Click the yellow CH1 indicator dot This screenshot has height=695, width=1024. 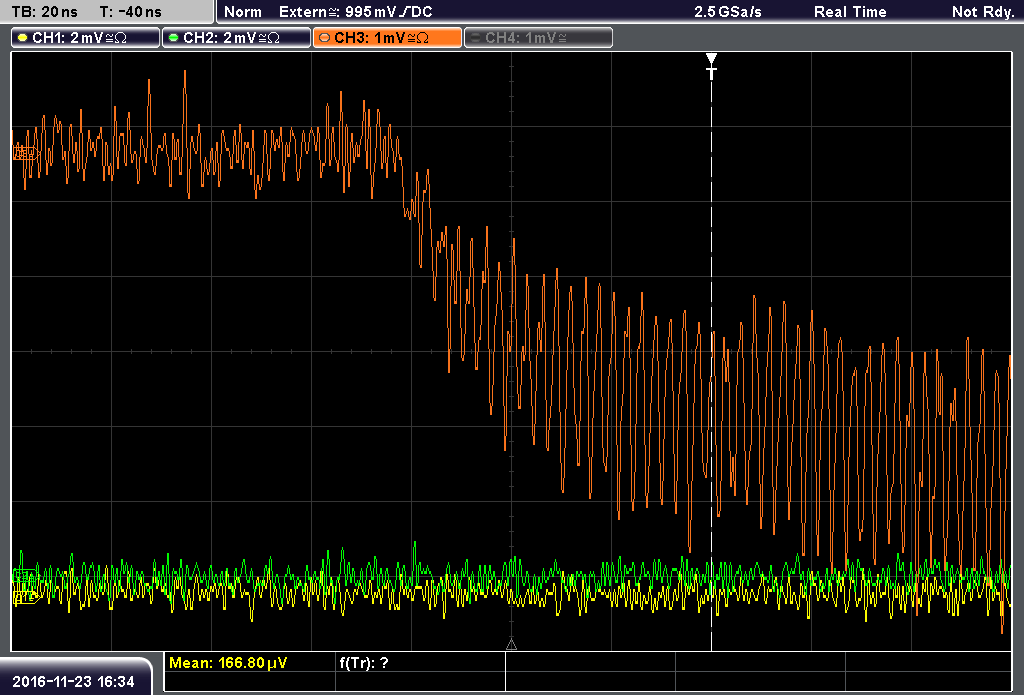22,38
